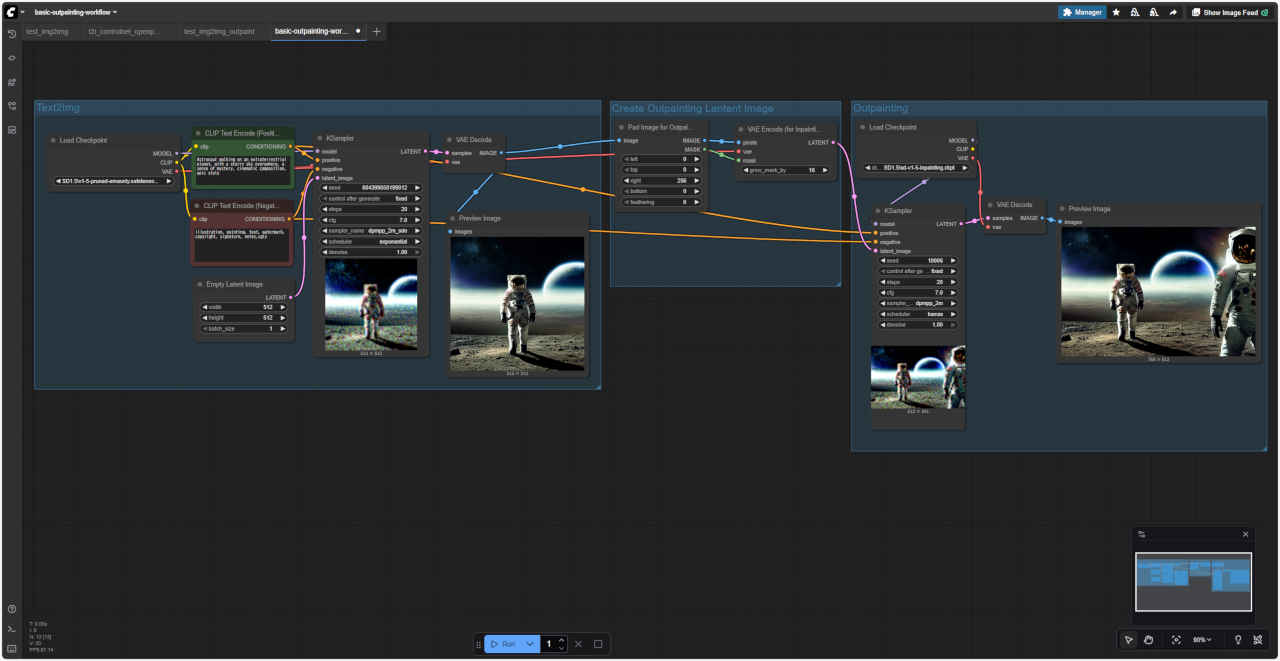Click the fit view icon
The image size is (1280, 661).
point(1175,640)
